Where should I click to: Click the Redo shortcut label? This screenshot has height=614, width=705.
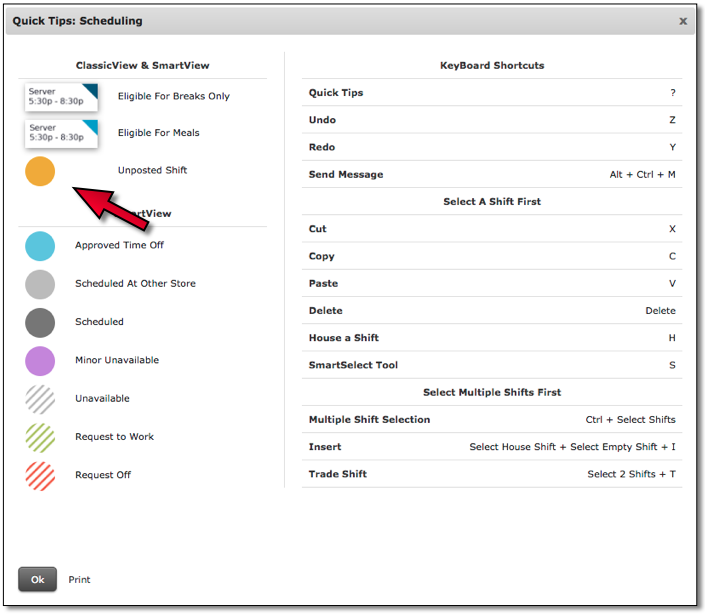pos(321,147)
